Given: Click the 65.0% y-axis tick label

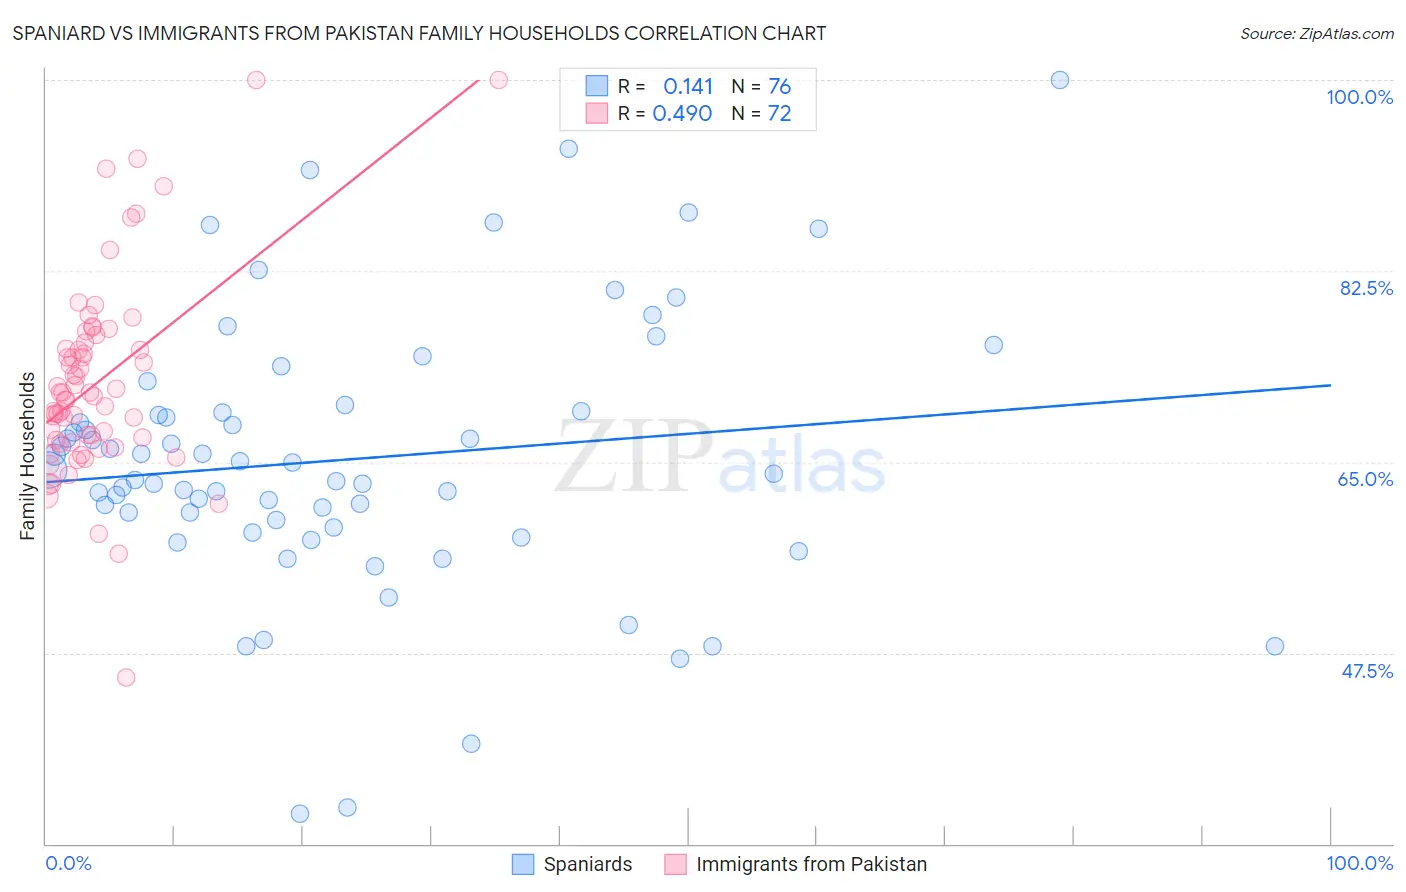Looking at the screenshot, I should (1366, 479).
